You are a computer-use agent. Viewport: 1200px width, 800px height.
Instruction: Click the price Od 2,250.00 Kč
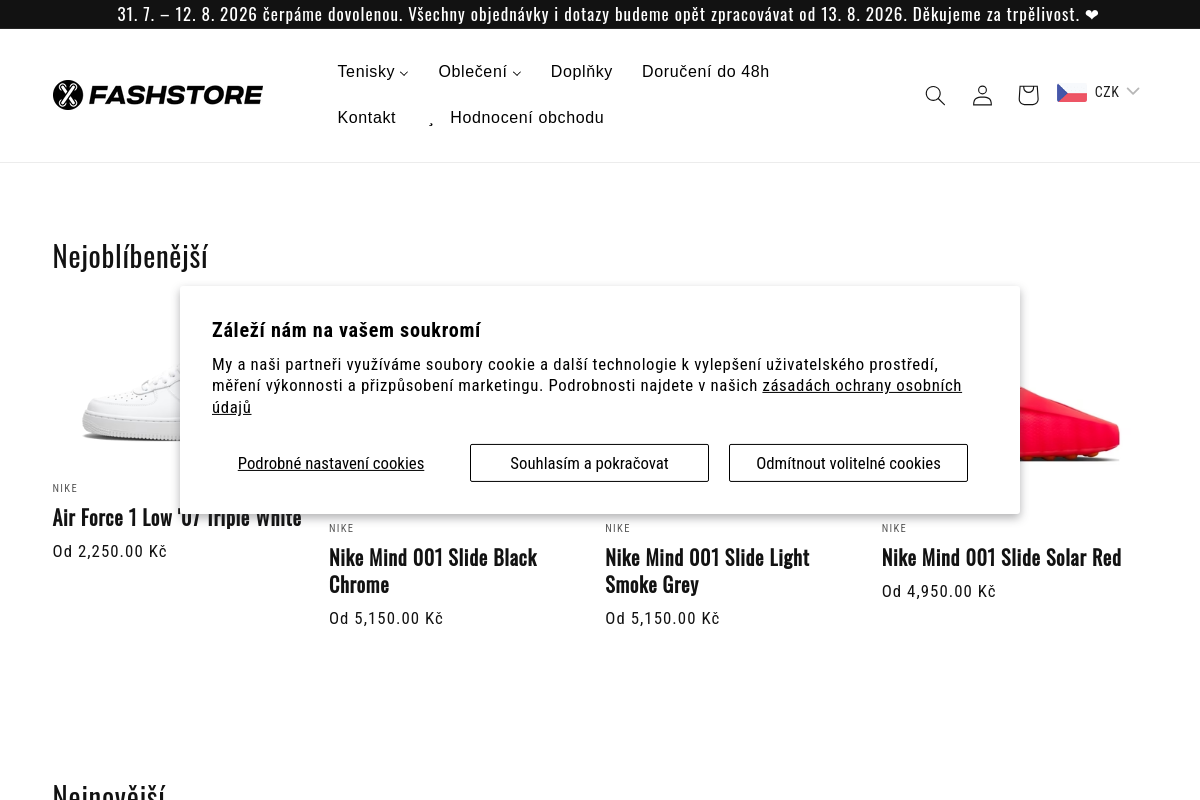point(110,552)
